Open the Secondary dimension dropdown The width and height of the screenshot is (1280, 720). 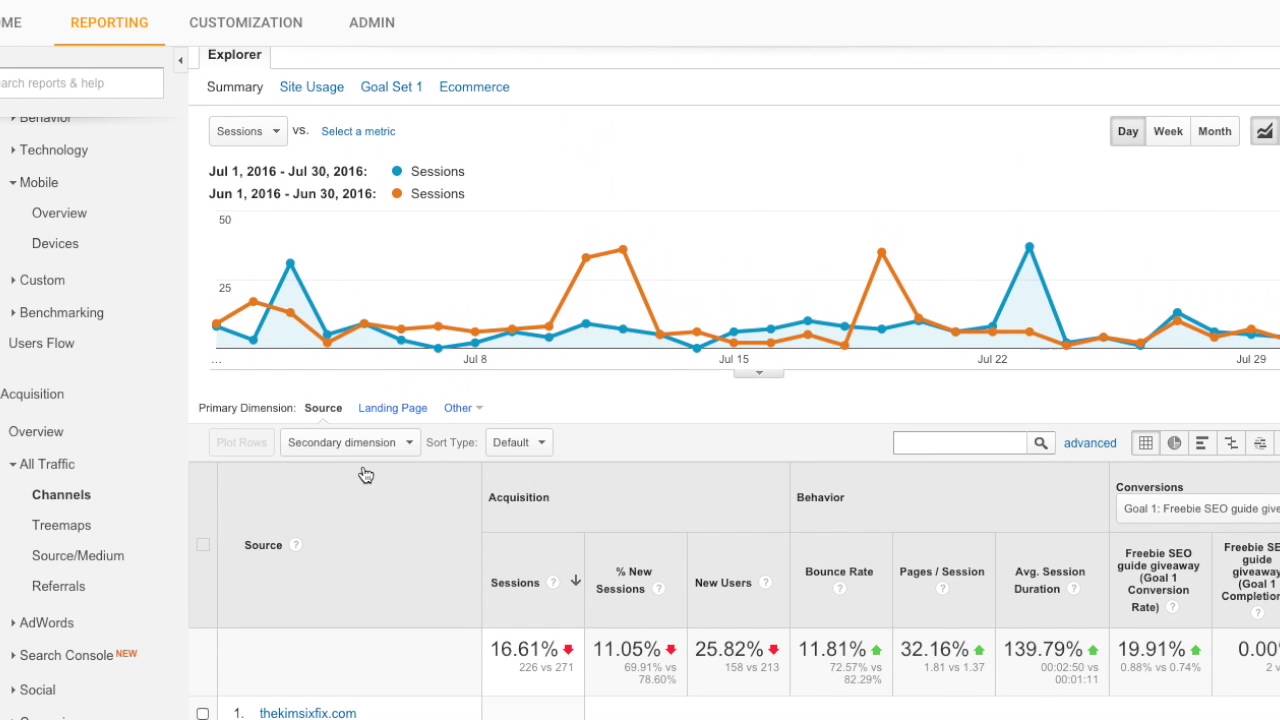[x=350, y=442]
